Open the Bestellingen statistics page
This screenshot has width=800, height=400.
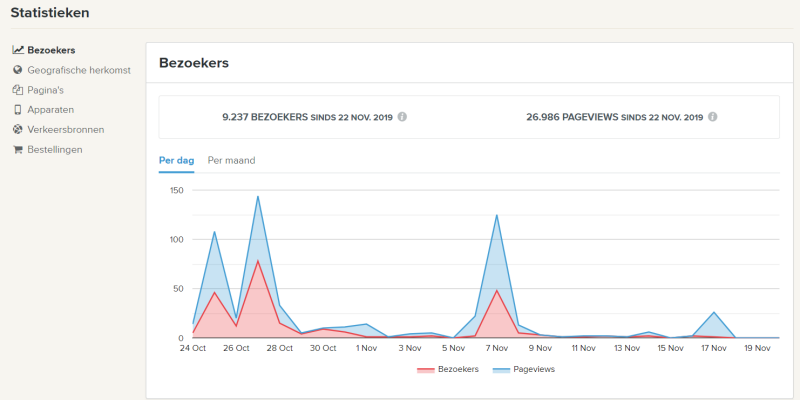[x=55, y=150]
